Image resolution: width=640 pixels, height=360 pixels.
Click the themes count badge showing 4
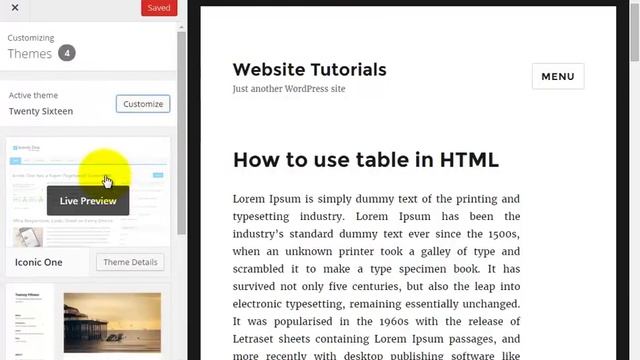click(x=67, y=53)
